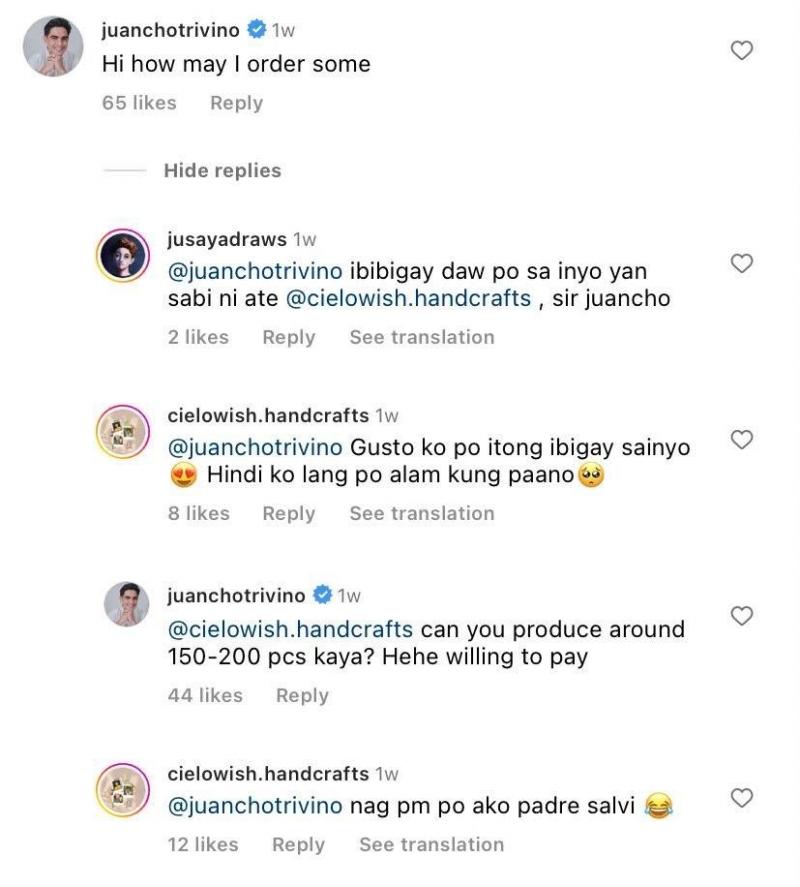Collapse the thread with Hide replies
The width and height of the screenshot is (800, 887).
tap(222, 170)
